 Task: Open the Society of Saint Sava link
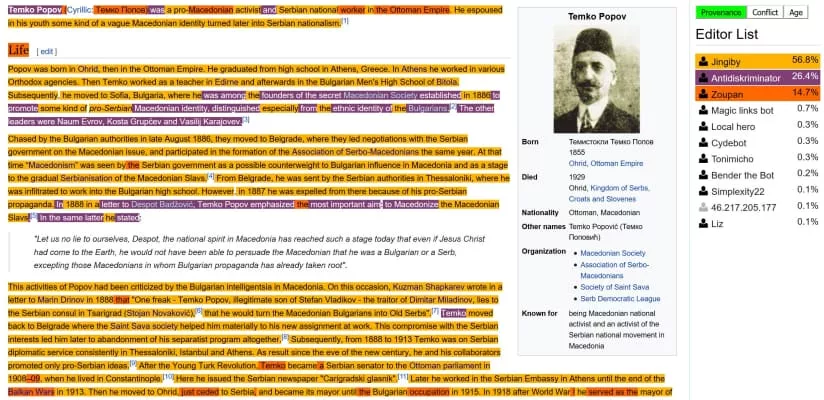pyautogui.click(x=616, y=286)
